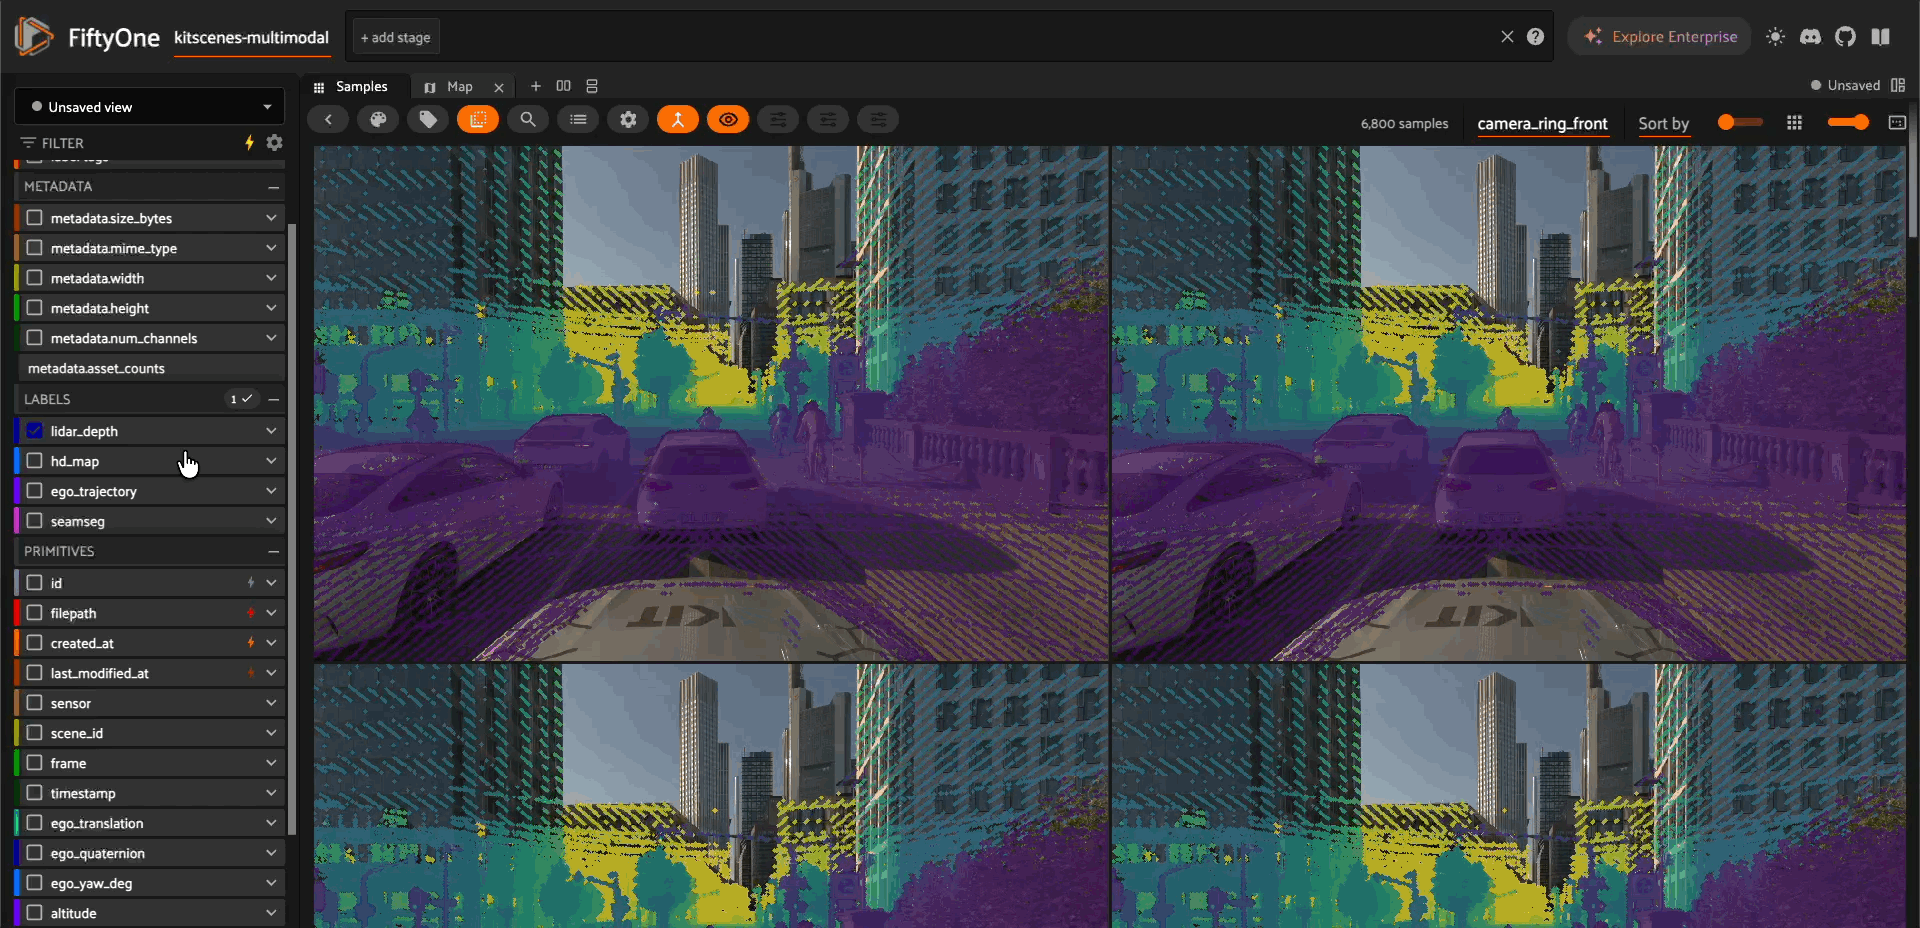Toggle the patches selection tool
1920x928 pixels.
coord(478,120)
